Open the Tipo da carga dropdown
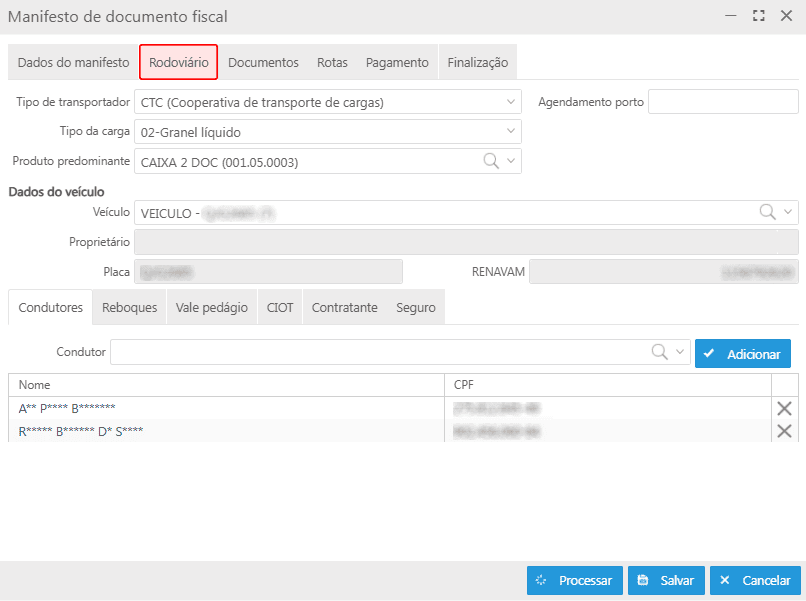Image resolution: width=806 pixels, height=601 pixels. tap(511, 131)
